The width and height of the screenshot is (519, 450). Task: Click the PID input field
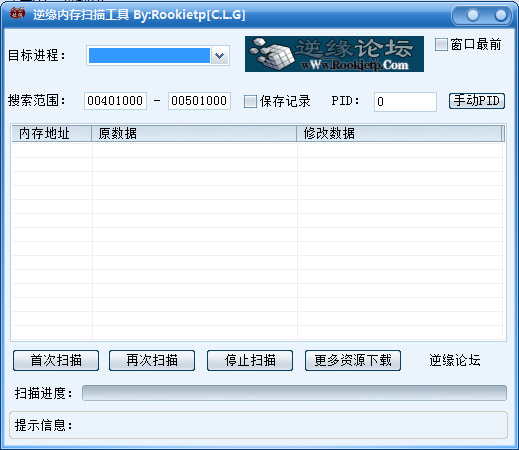(x=405, y=102)
